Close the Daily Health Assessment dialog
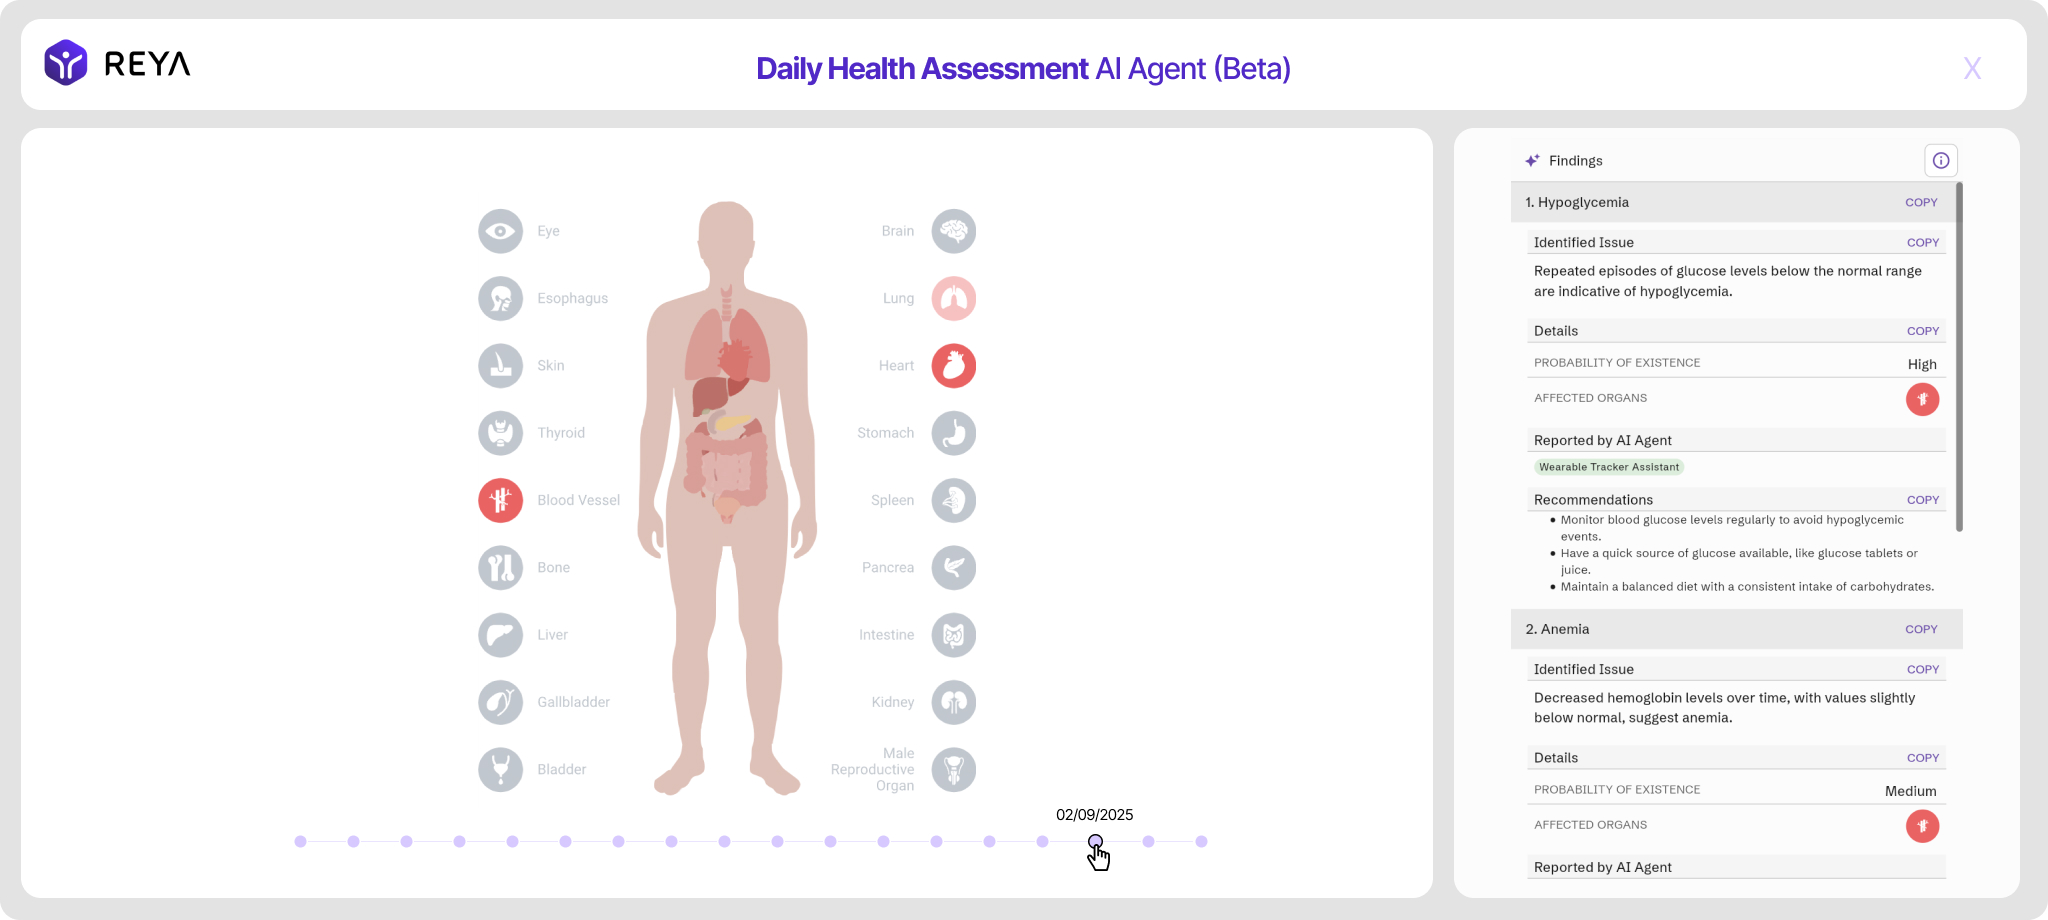Viewport: 2048px width, 920px height. pos(1972,68)
